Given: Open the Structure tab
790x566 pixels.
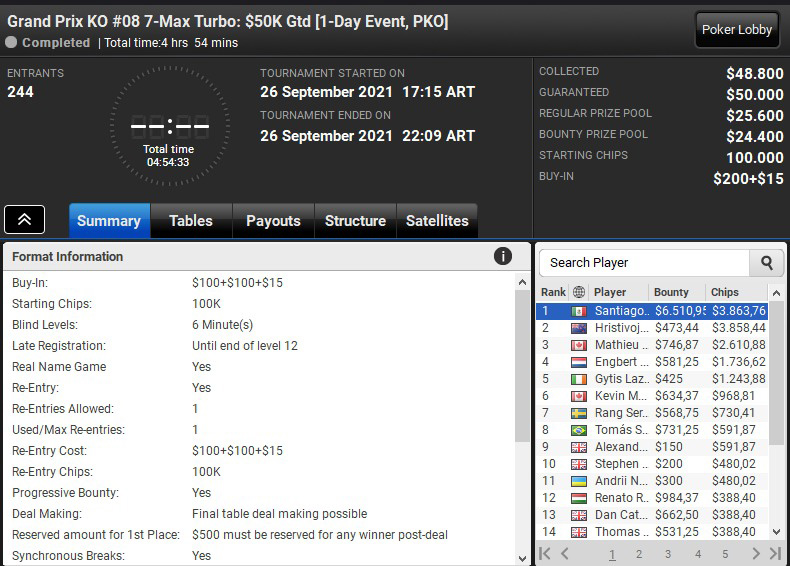Looking at the screenshot, I should tap(355, 221).
